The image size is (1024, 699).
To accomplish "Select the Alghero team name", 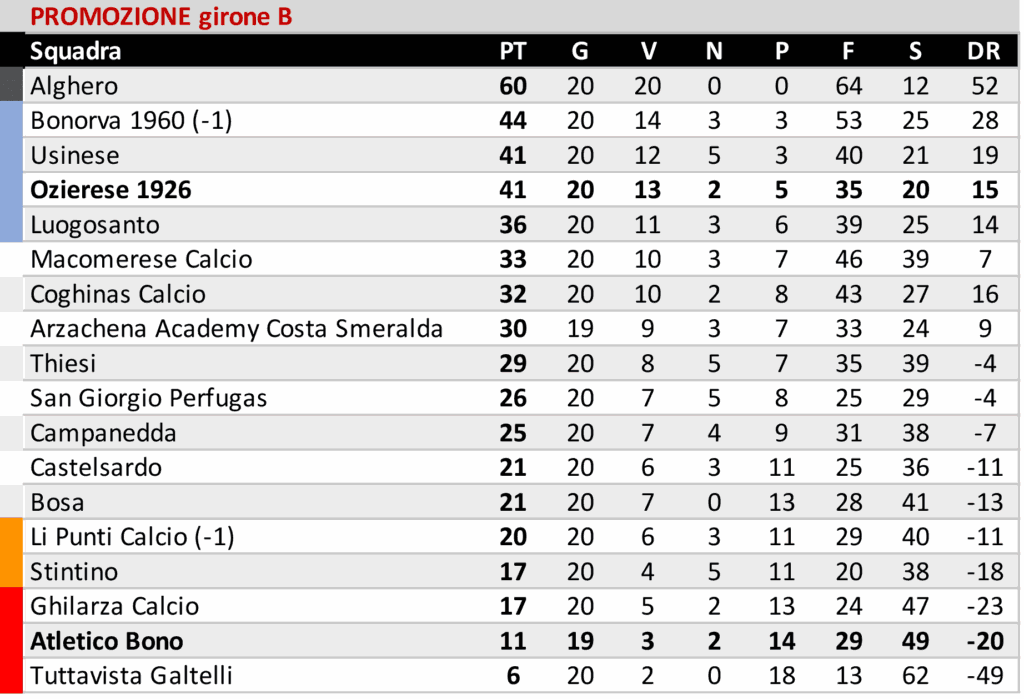I will point(74,86).
